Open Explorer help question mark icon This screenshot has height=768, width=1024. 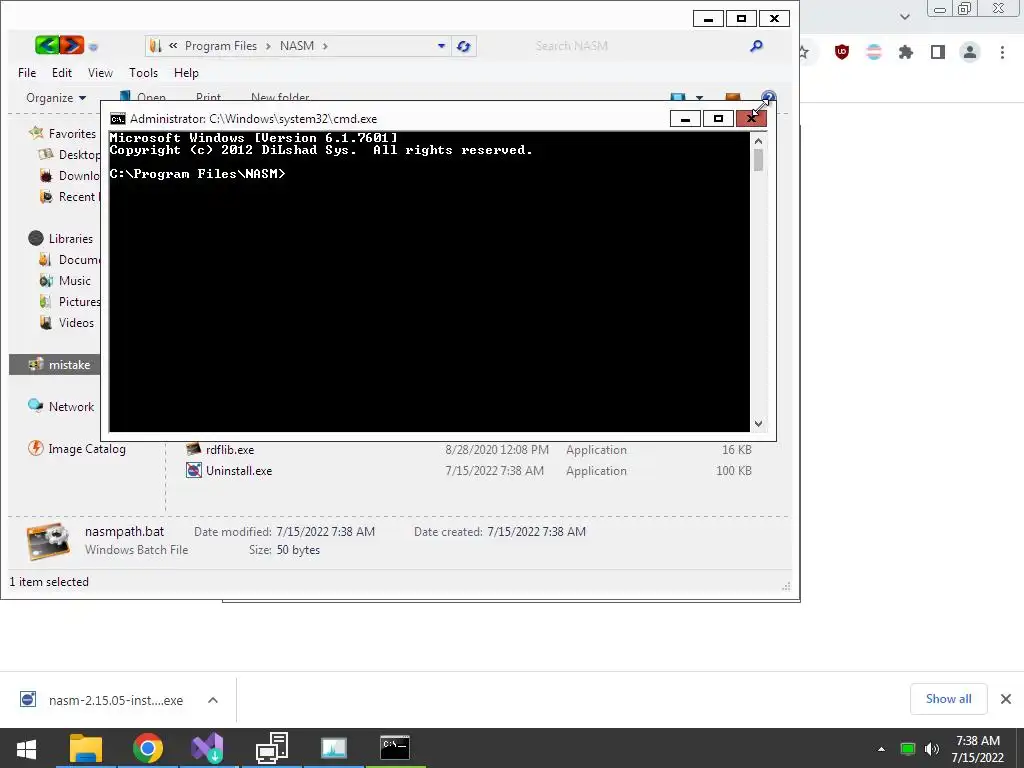(x=769, y=97)
